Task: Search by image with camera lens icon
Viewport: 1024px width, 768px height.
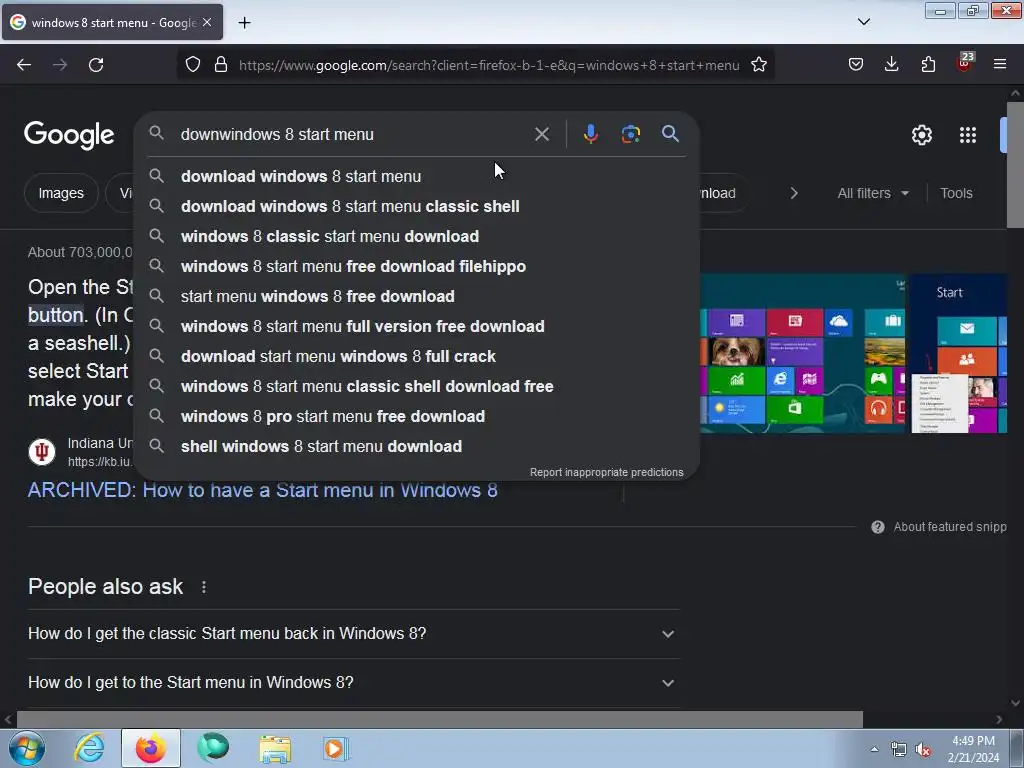Action: [630, 134]
